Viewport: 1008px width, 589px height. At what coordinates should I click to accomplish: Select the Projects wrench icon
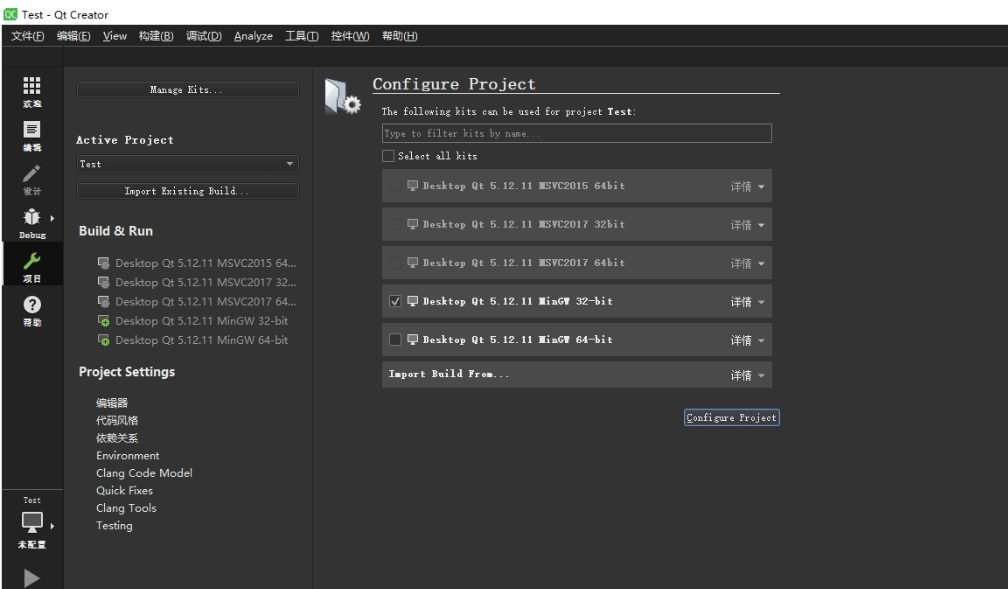[x=32, y=260]
